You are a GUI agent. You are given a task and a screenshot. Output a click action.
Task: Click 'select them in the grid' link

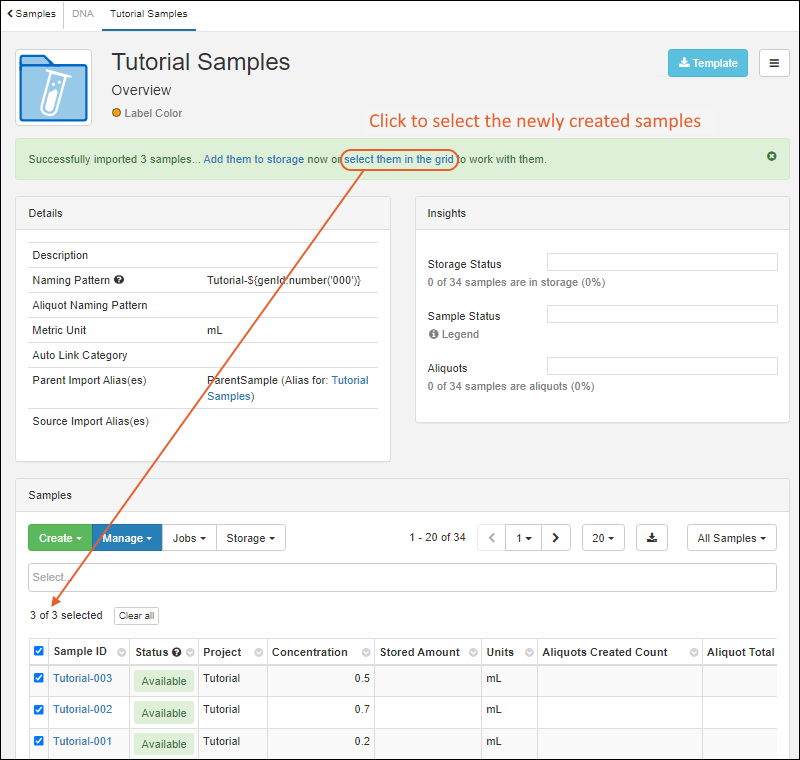tap(400, 159)
